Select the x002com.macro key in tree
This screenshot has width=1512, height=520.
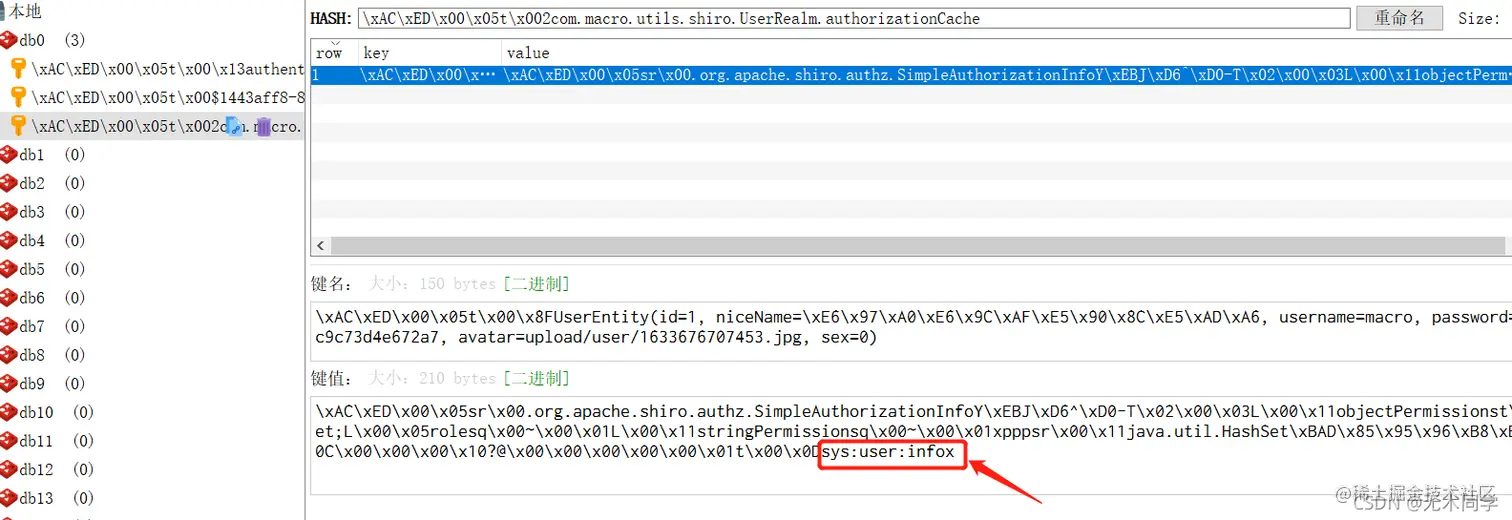click(x=167, y=126)
